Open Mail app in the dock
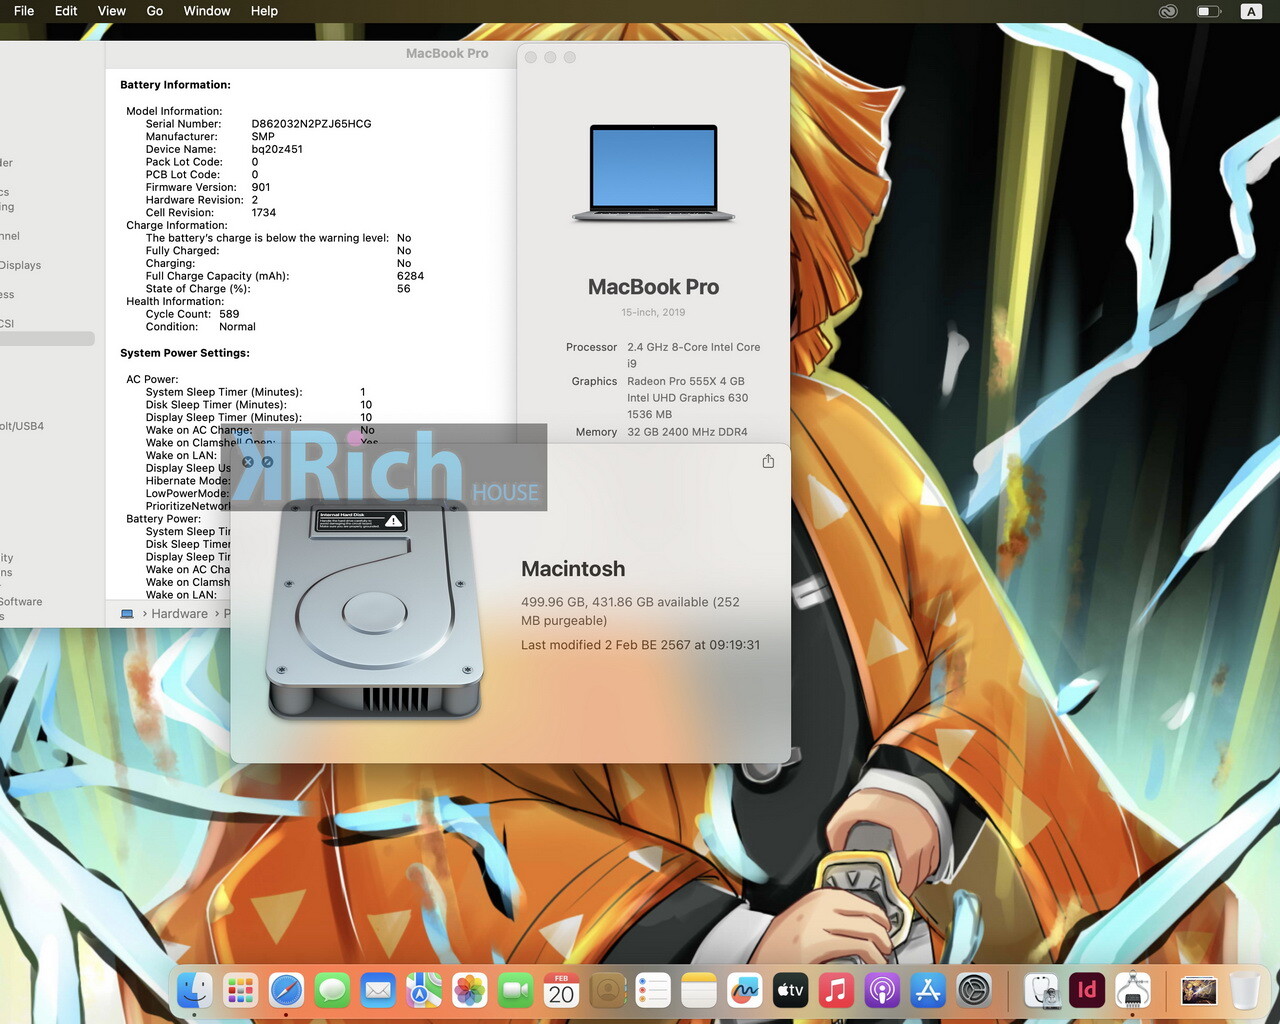Image resolution: width=1280 pixels, height=1024 pixels. tap(378, 990)
